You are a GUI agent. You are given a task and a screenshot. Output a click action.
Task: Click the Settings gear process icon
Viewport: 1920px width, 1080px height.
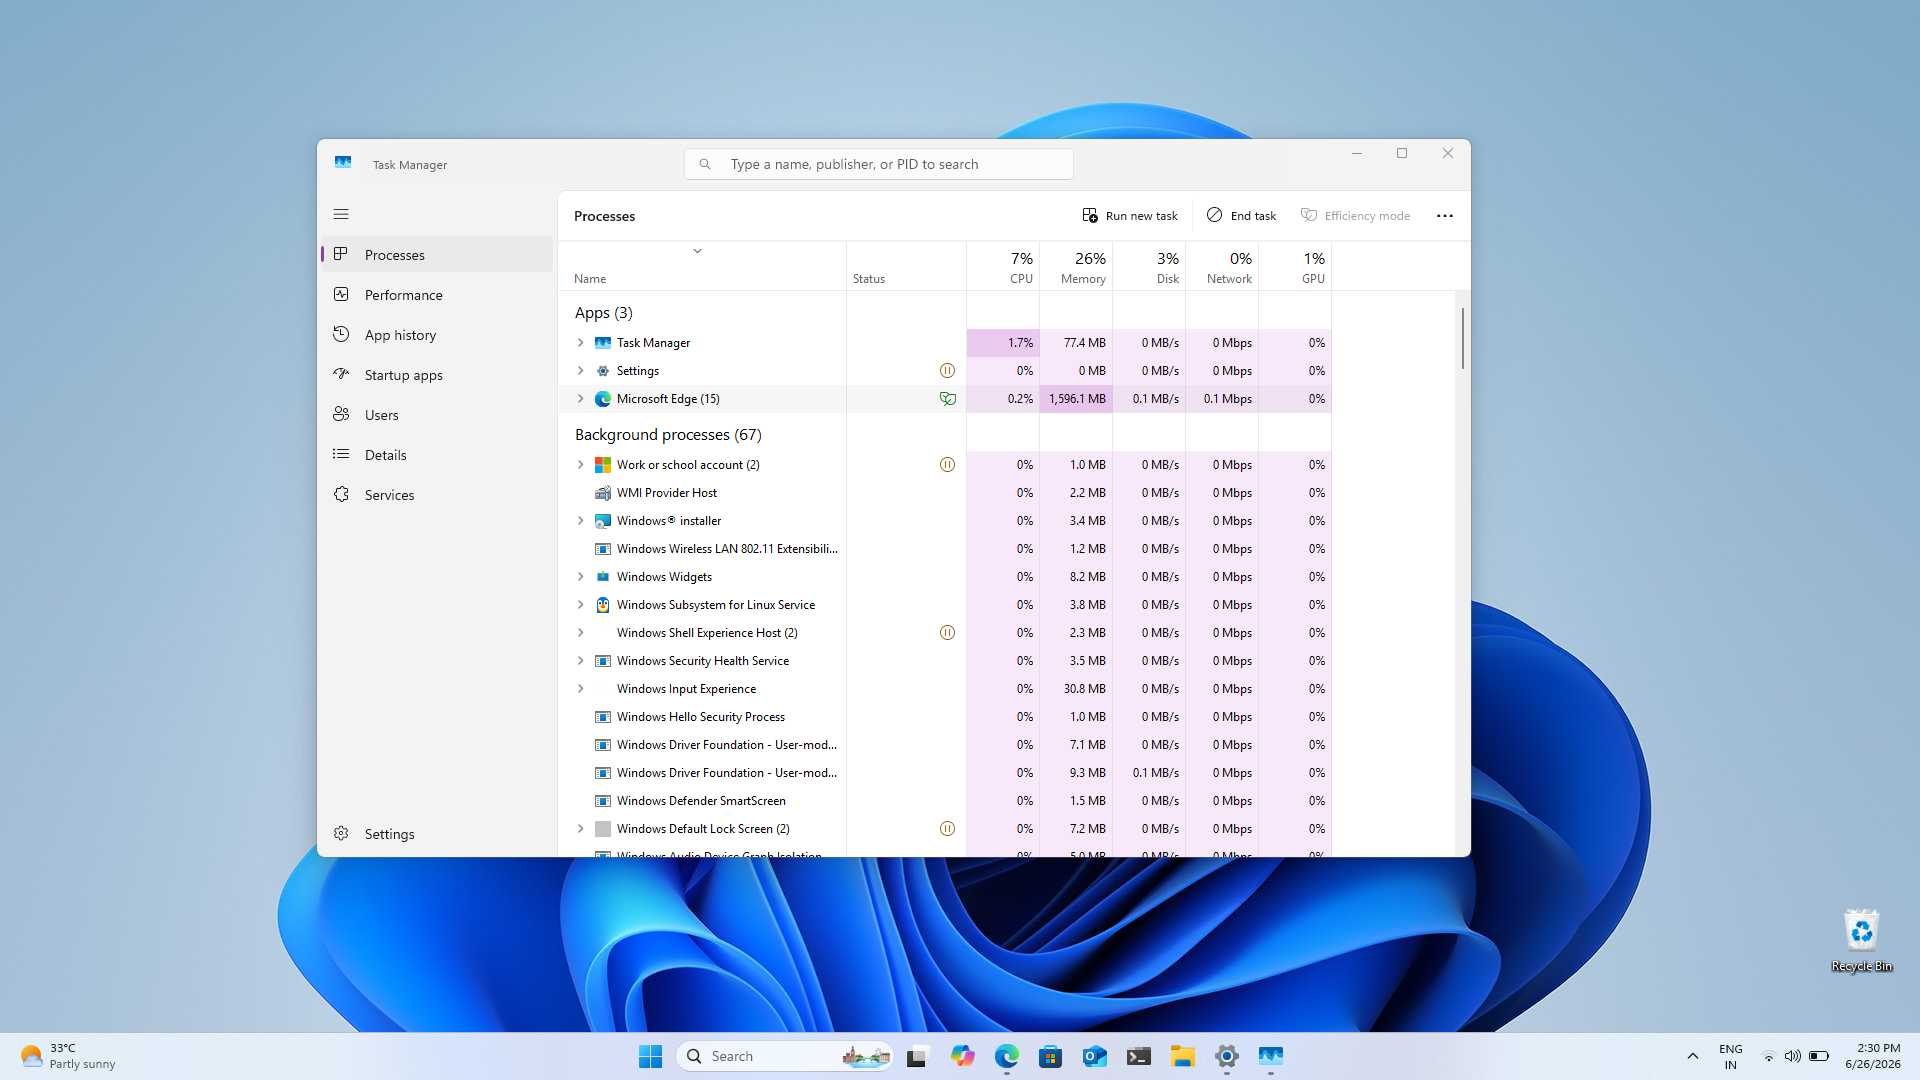603,371
